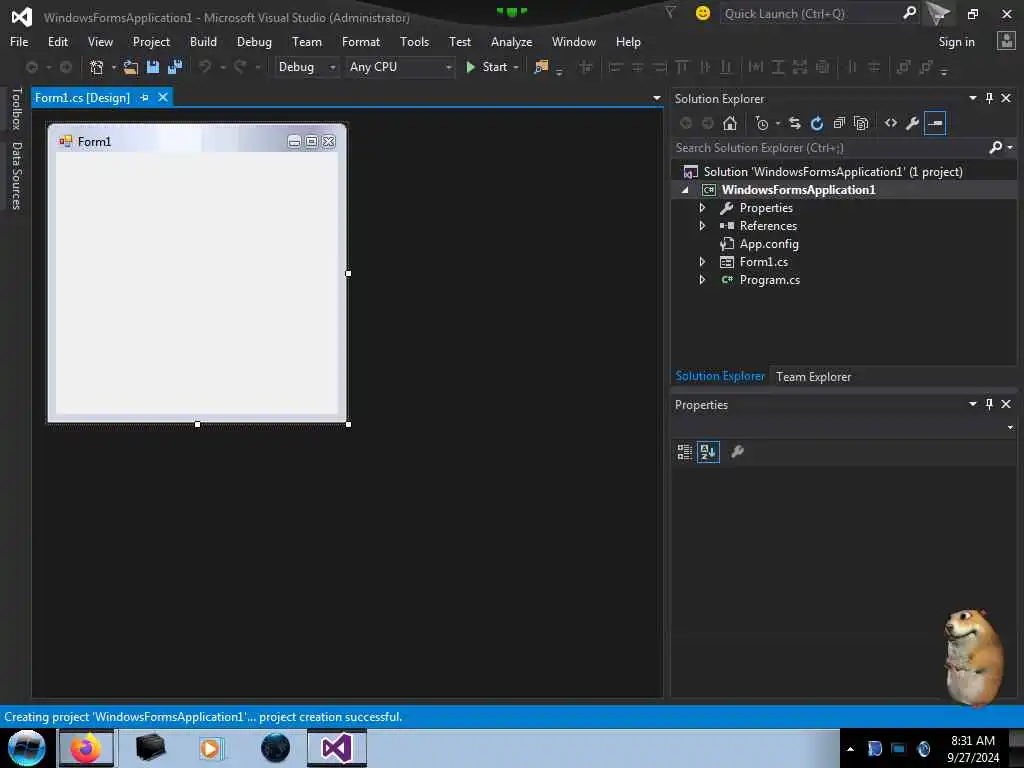The height and width of the screenshot is (768, 1024).
Task: Click the Search Solution Explorer field
Action: pos(829,148)
